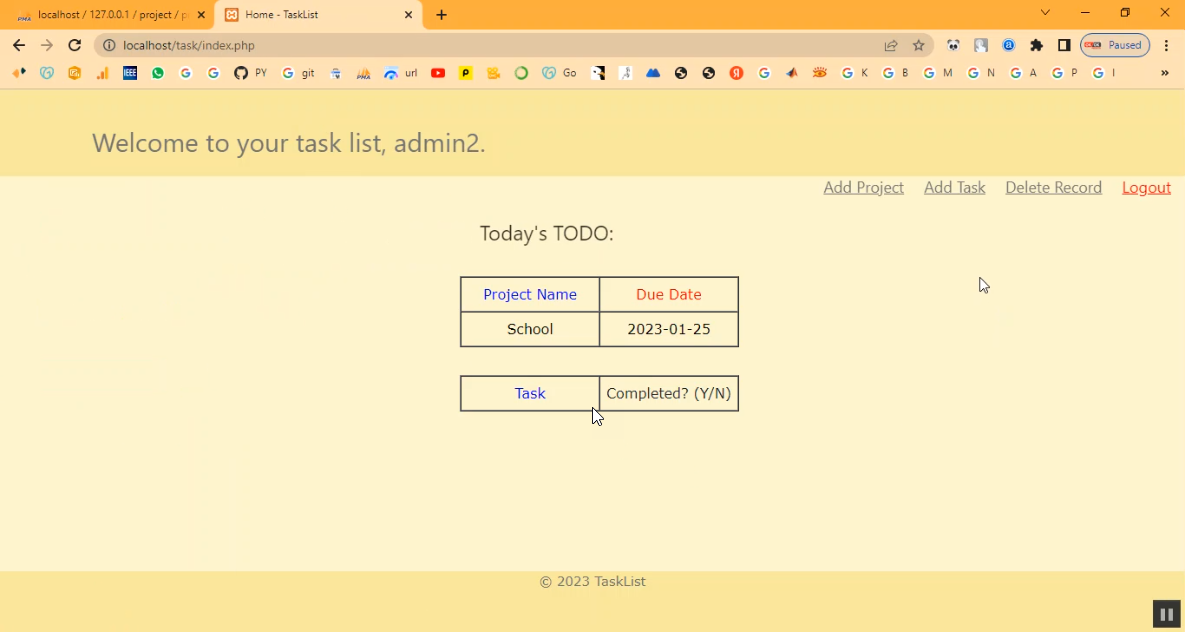Open the Google B bookmark
1185x632 pixels.
[x=896, y=73]
